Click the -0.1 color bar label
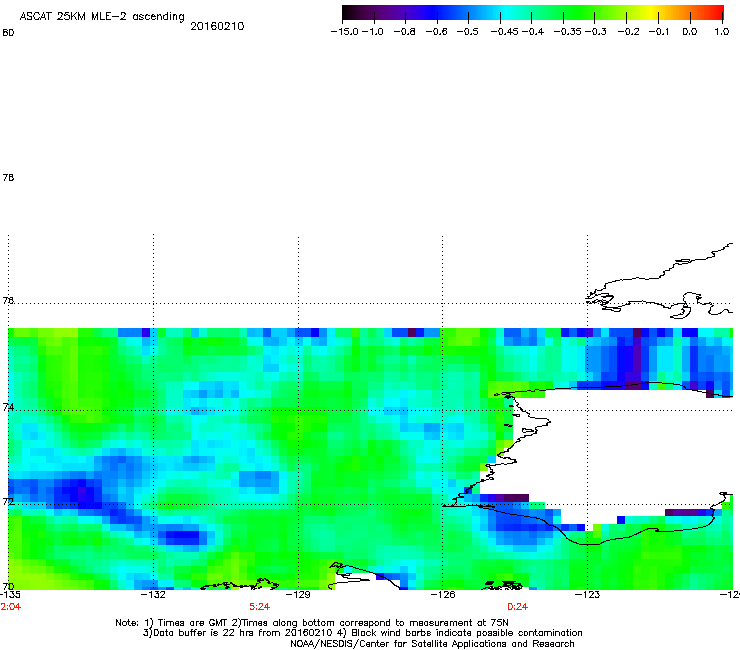The width and height of the screenshot is (740, 650). [x=659, y=32]
